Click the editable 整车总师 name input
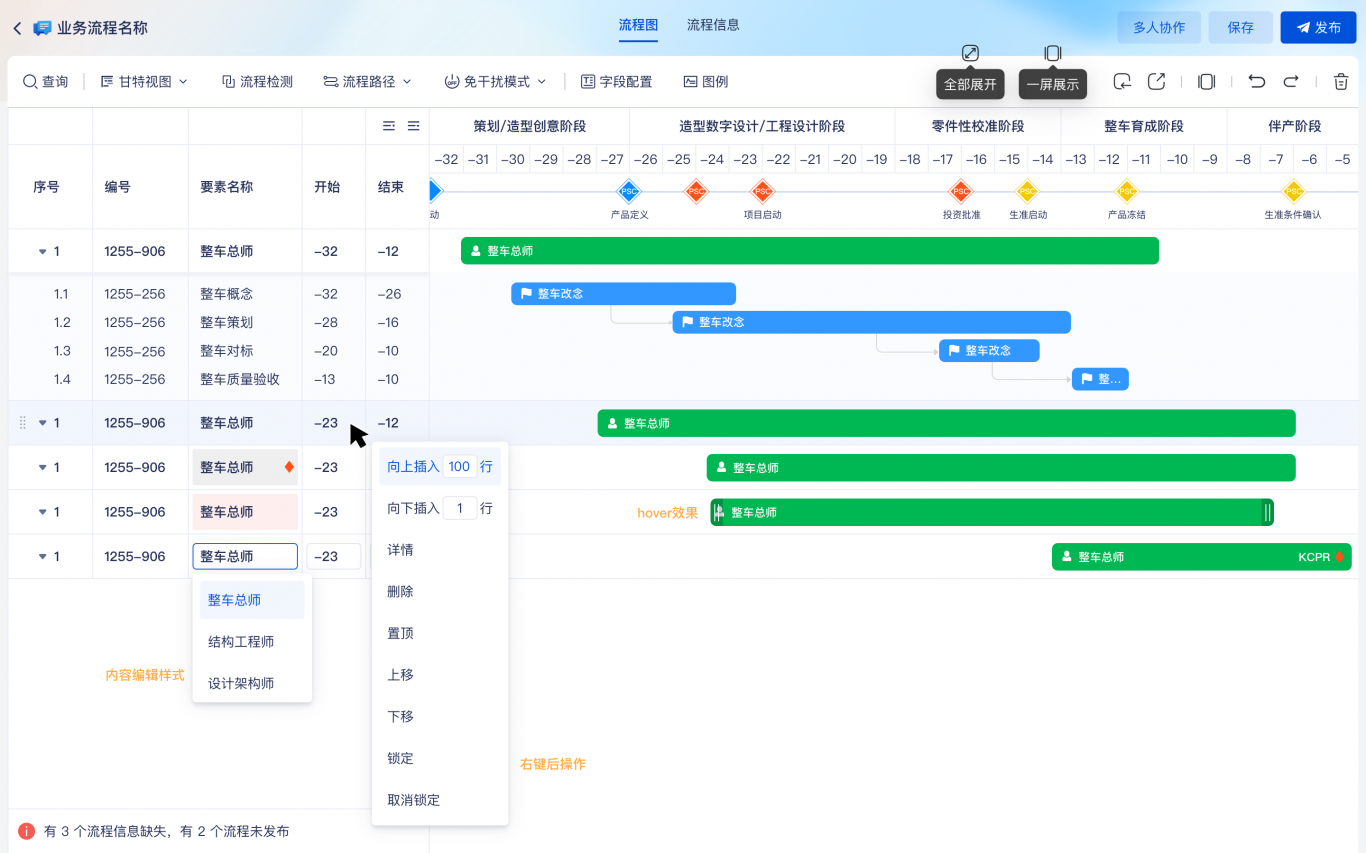The image size is (1366, 853). [245, 557]
